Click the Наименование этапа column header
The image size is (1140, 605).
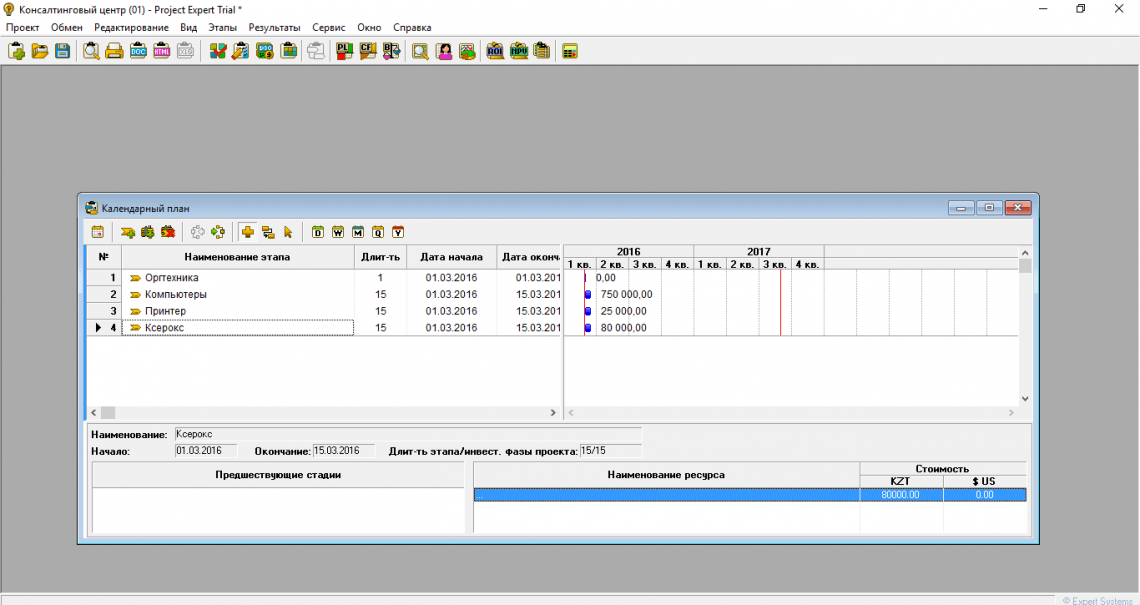click(237, 257)
